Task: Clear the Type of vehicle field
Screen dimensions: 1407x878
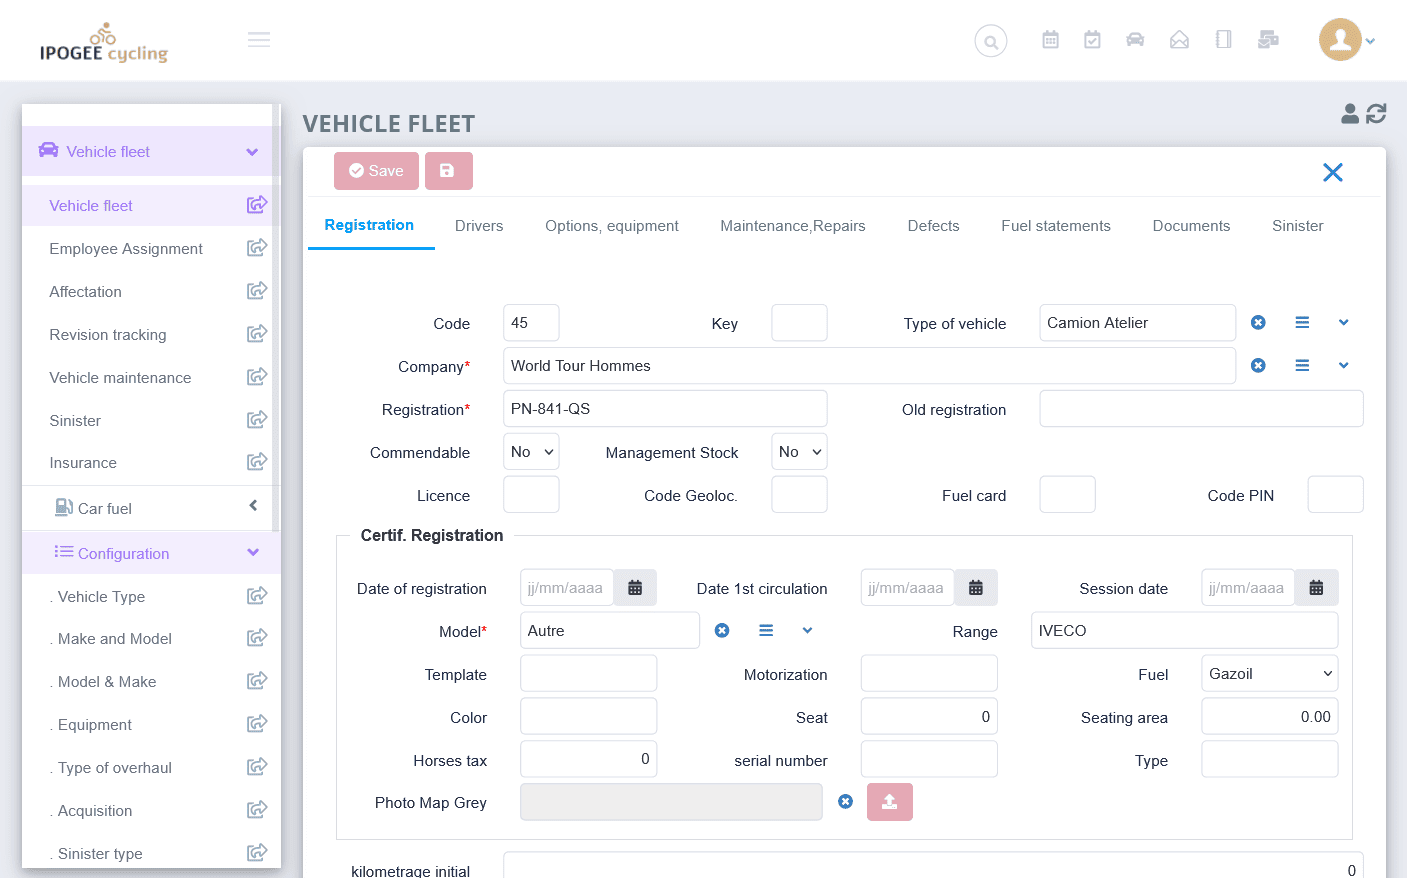Action: click(x=1258, y=323)
